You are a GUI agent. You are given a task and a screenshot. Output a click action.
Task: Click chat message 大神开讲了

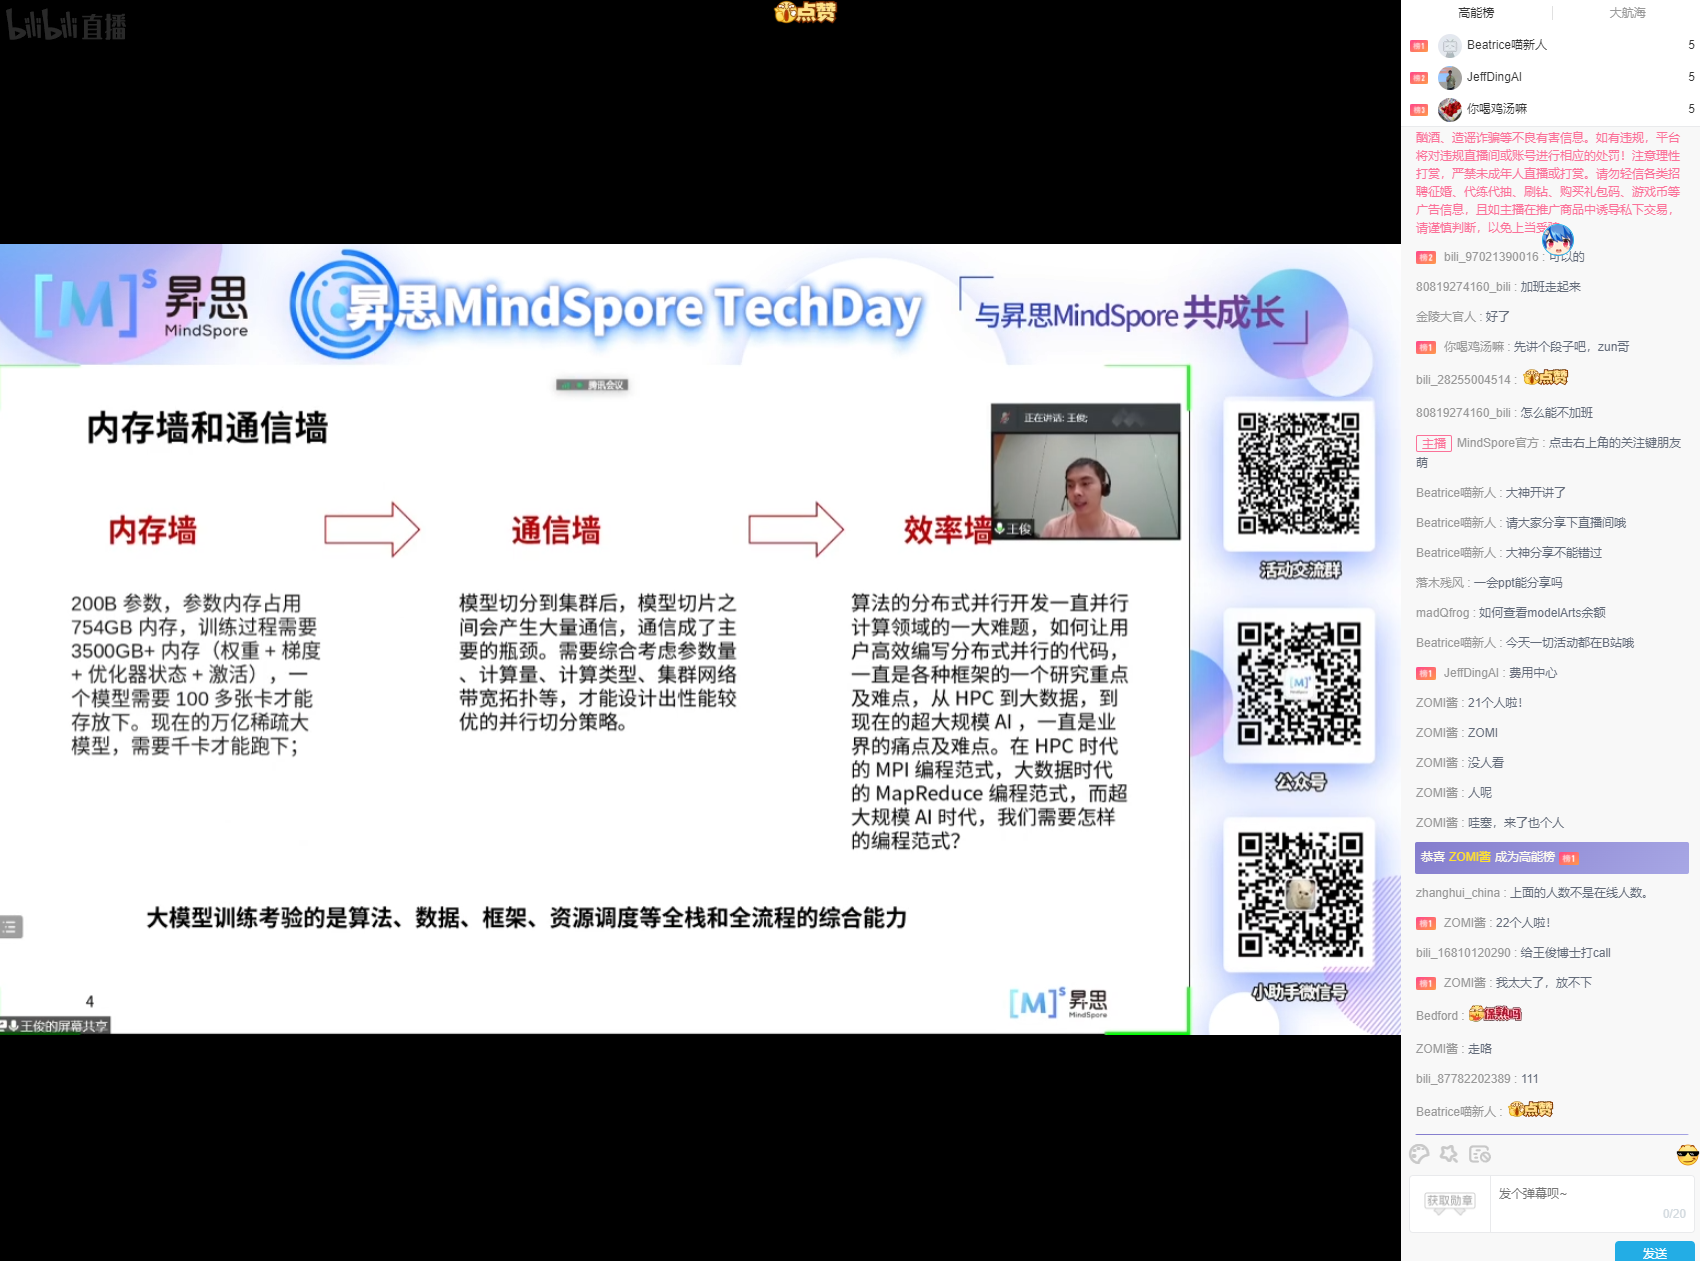coord(1536,493)
